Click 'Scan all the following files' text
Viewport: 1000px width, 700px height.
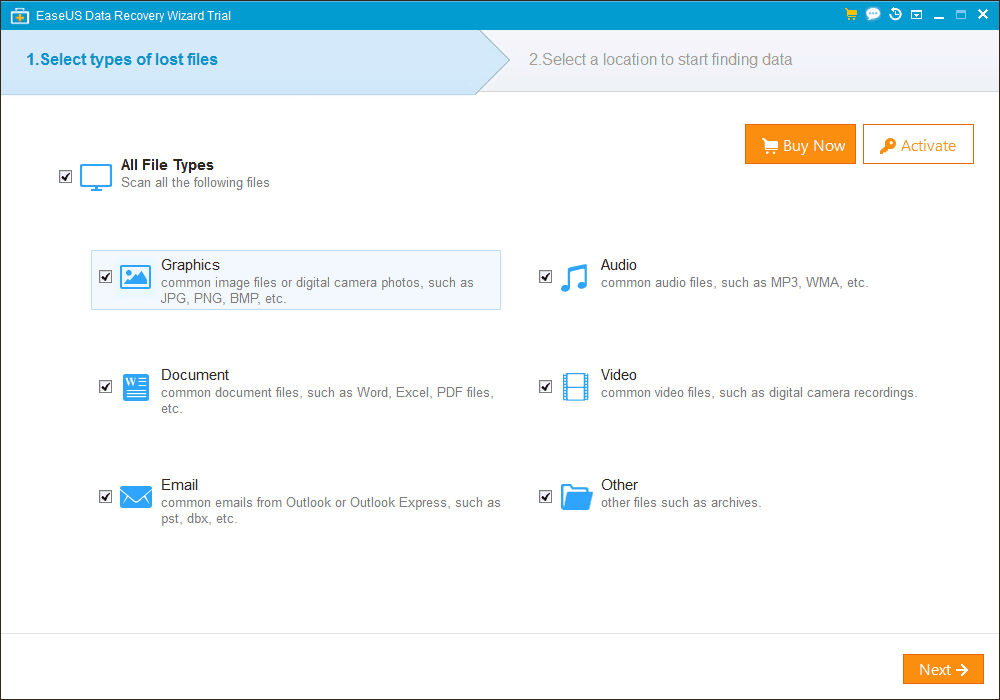click(x=195, y=183)
